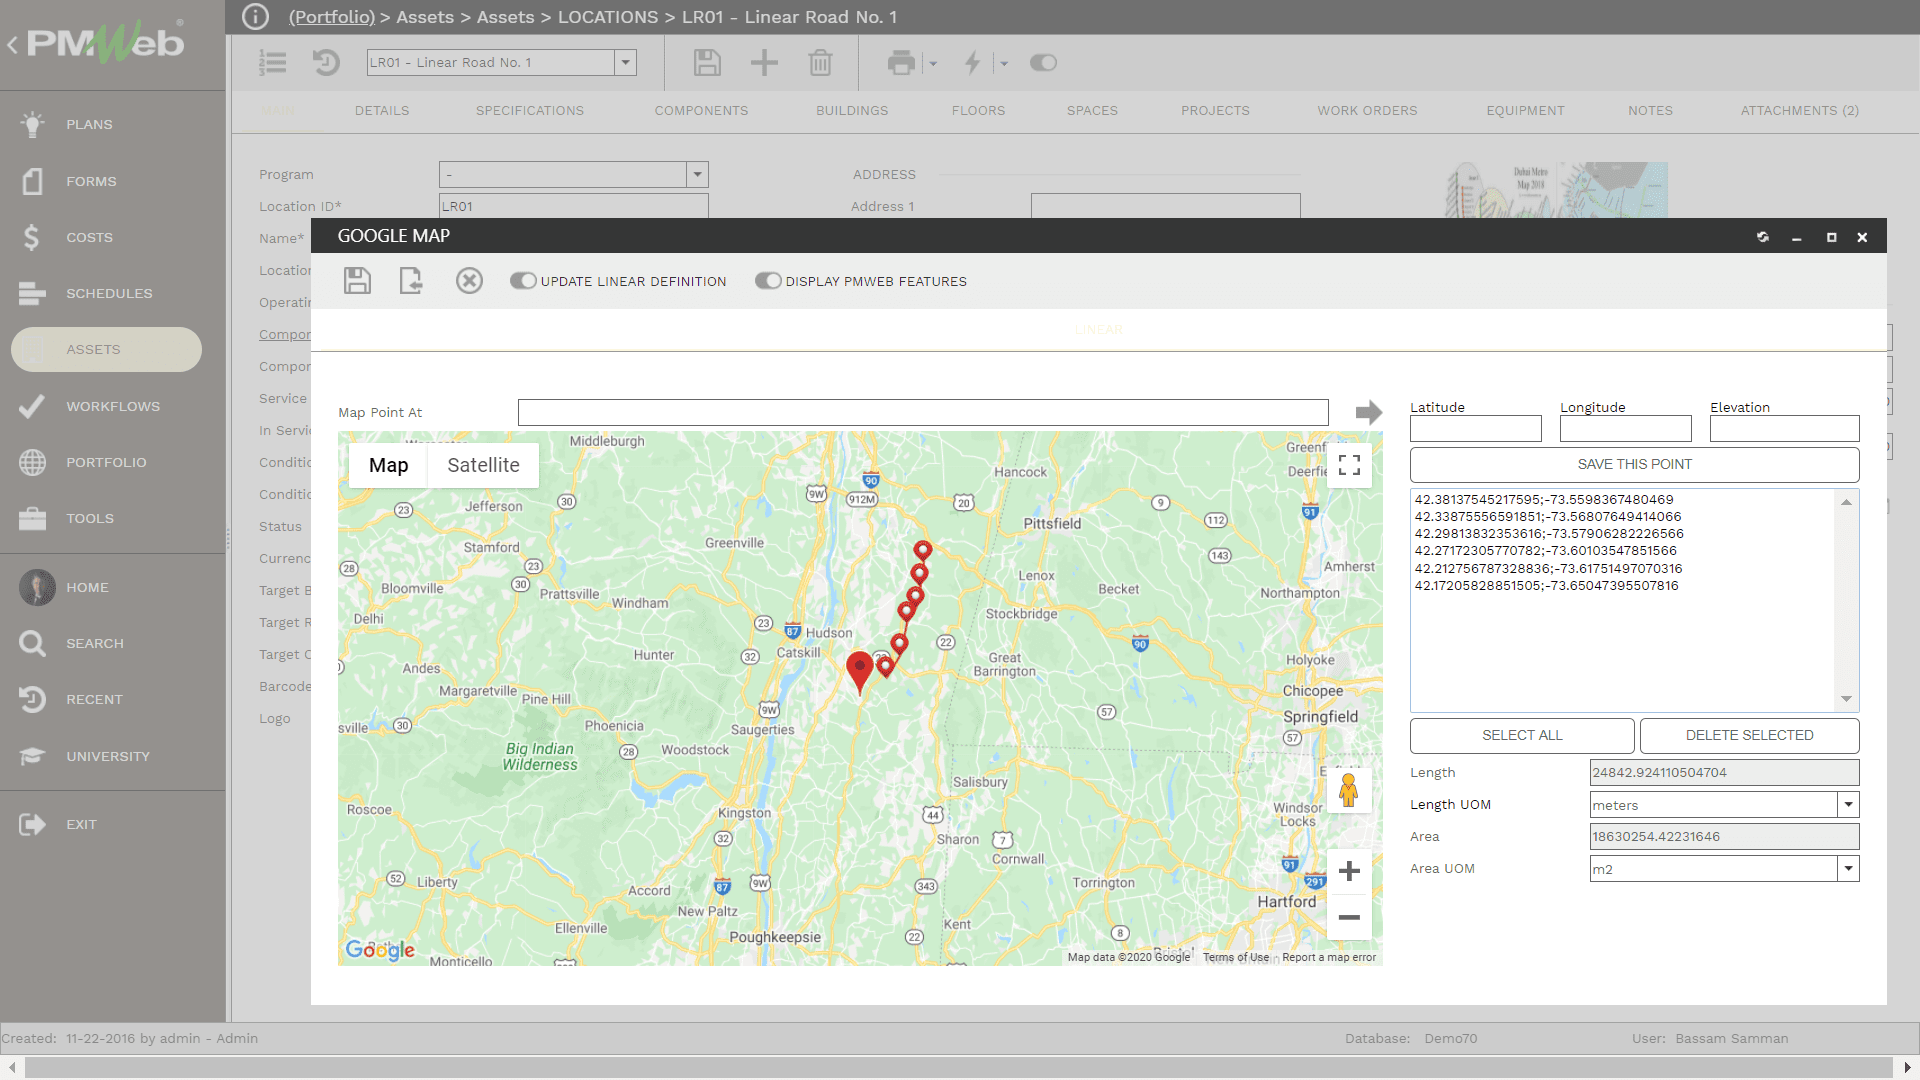Viewport: 1920px width, 1080px height.
Task: Click the add new record icon
Action: (x=764, y=62)
